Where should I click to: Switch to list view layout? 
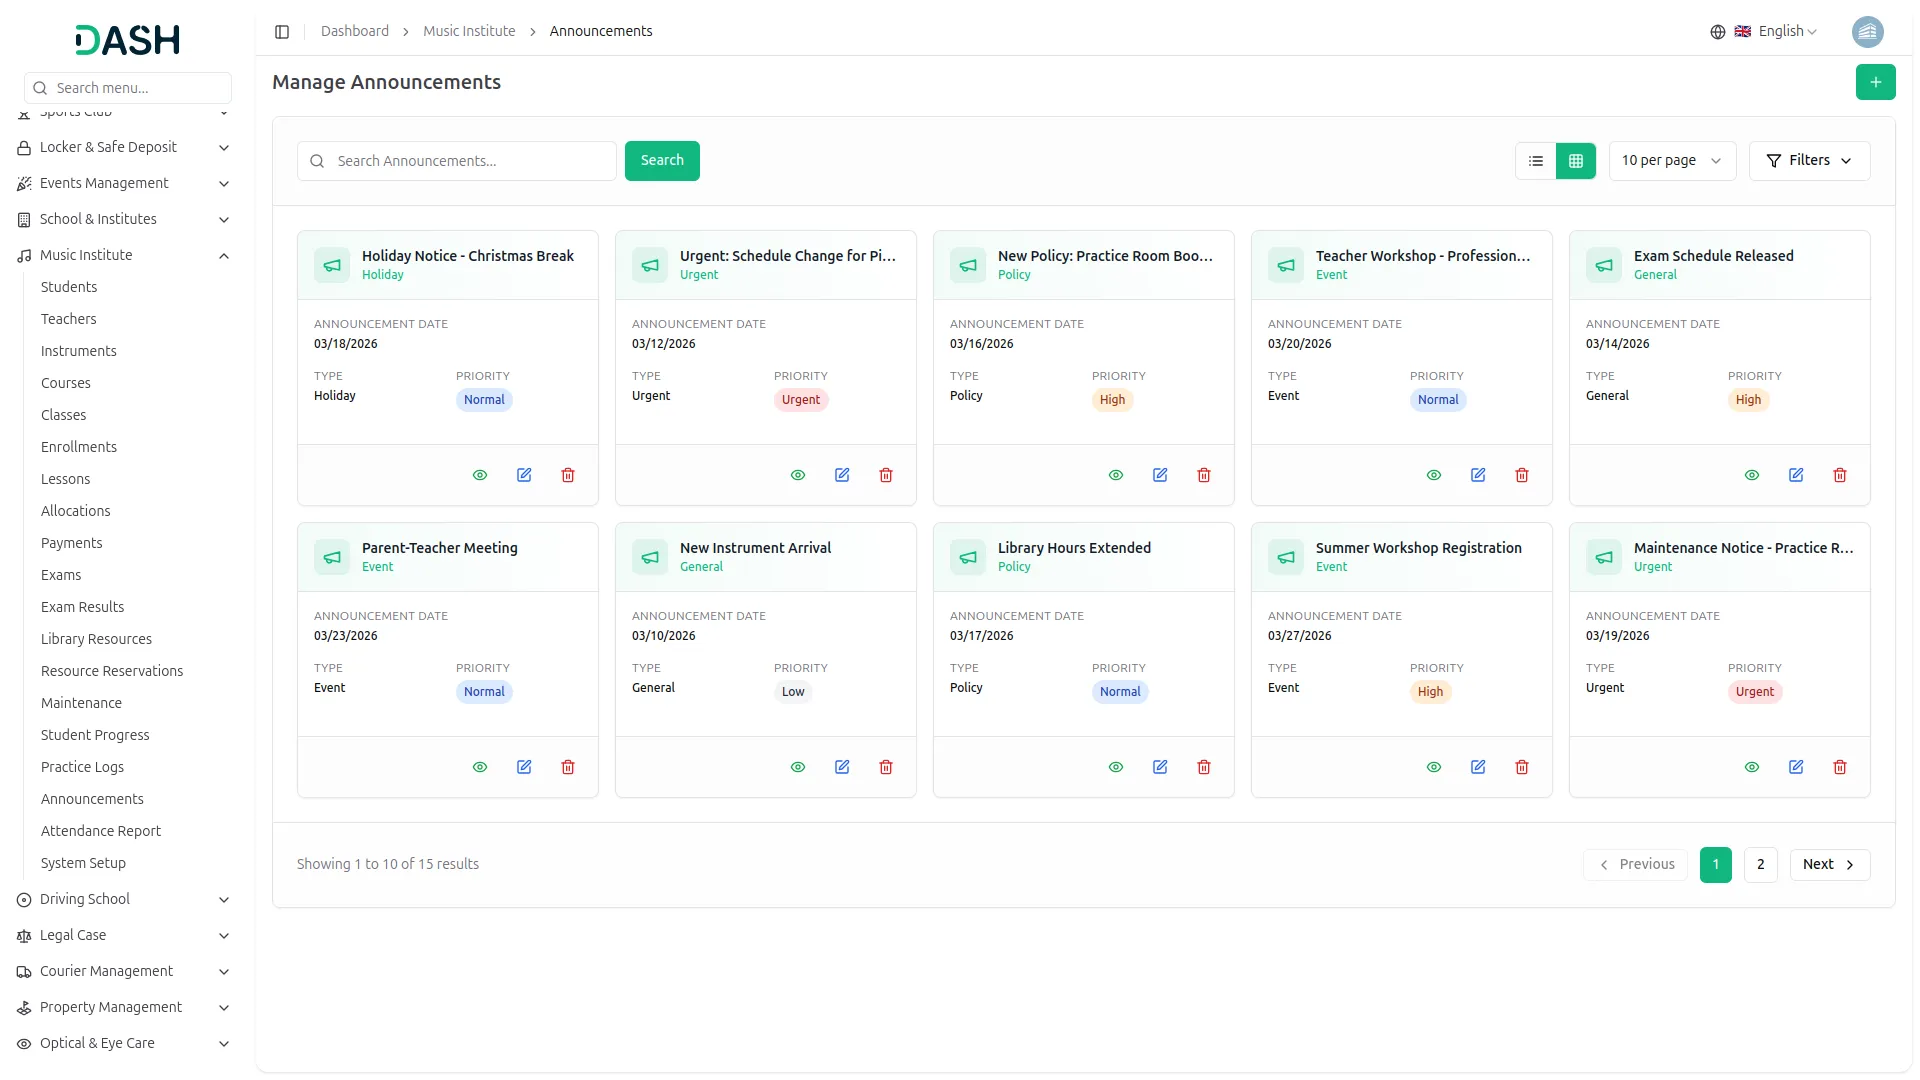1536,161
